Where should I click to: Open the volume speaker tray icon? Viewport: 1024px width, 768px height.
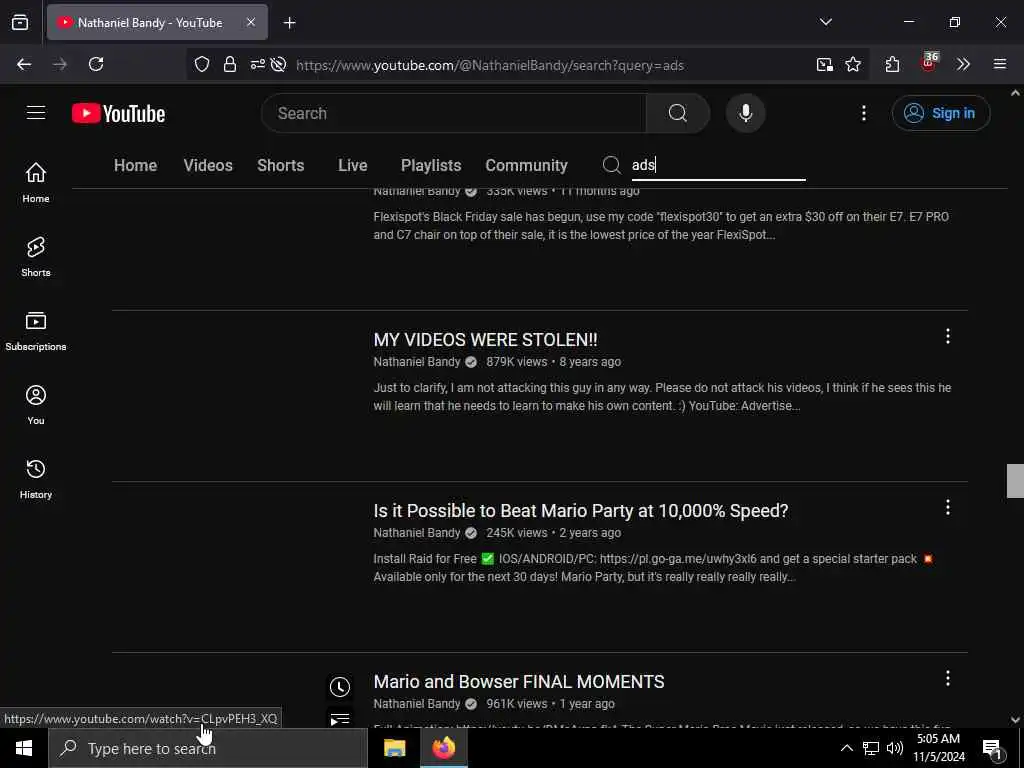[895, 748]
